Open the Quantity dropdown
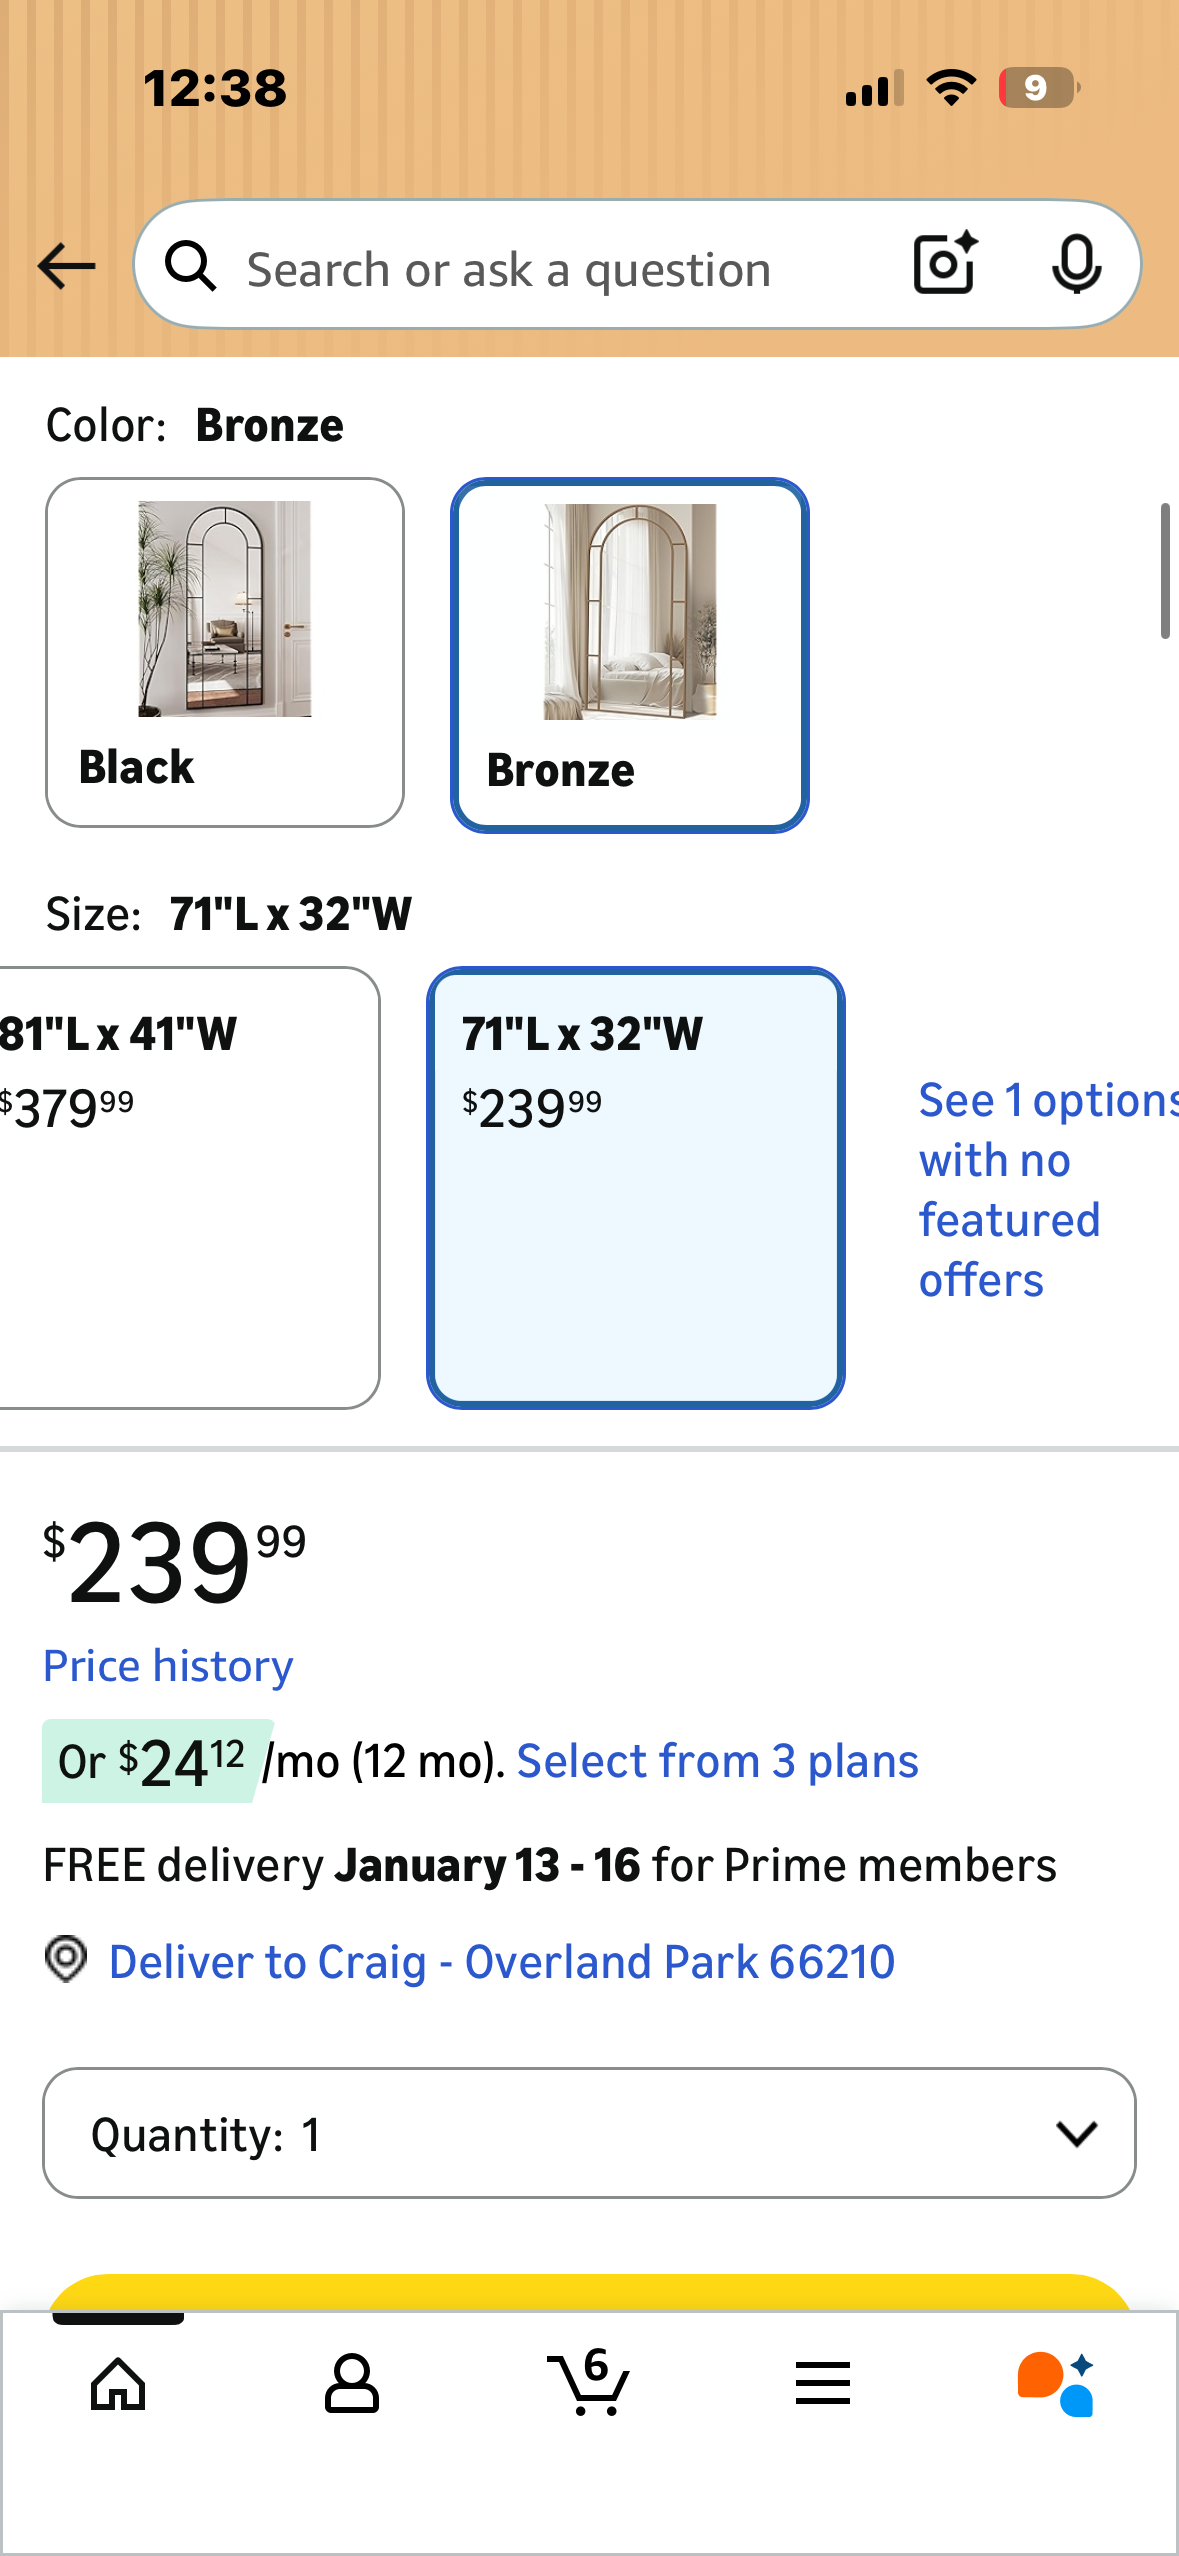The image size is (1179, 2556). (x=589, y=2132)
